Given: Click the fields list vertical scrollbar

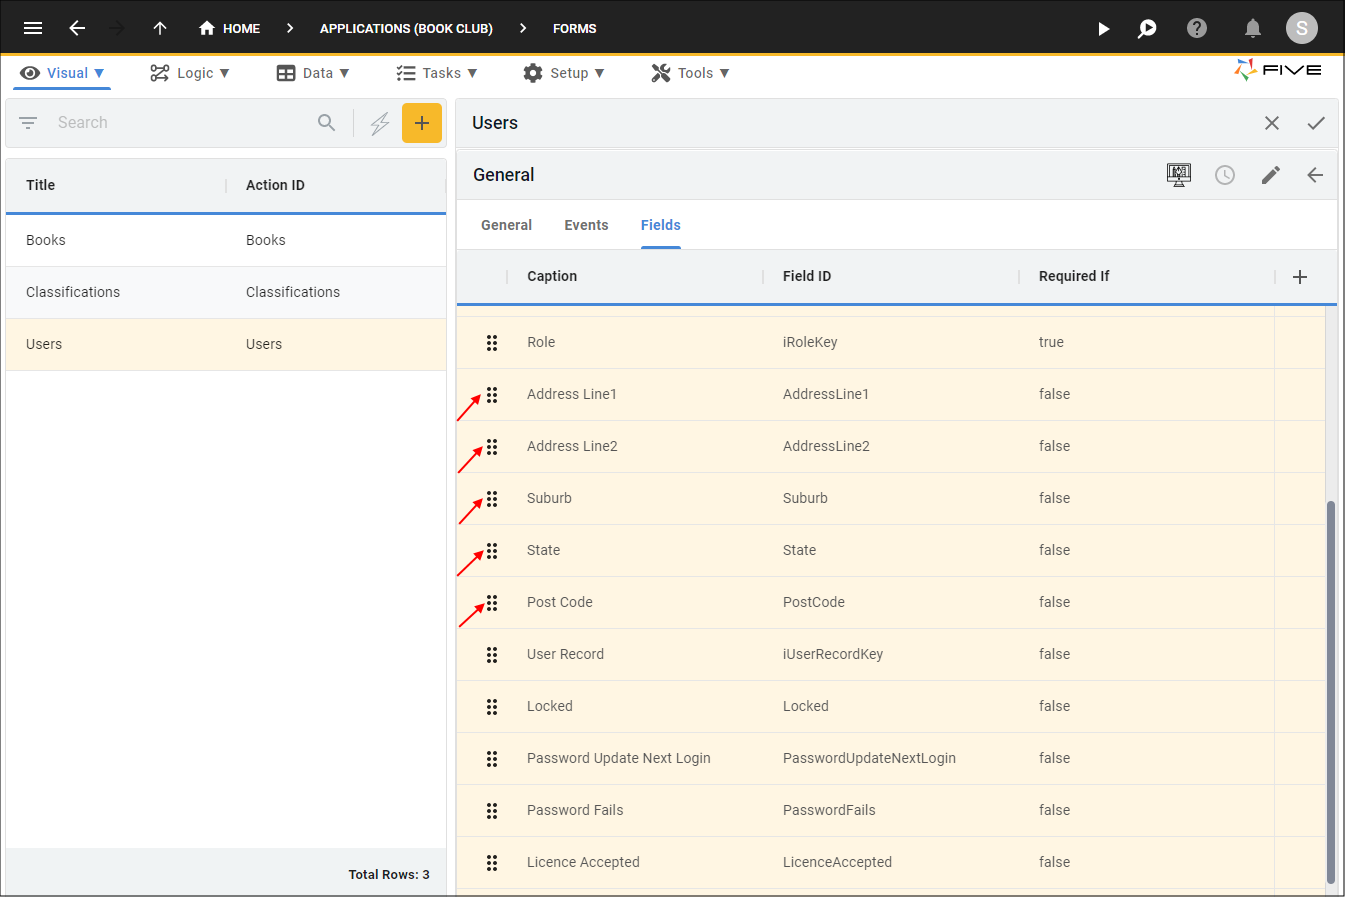Looking at the screenshot, I should point(1330,692).
